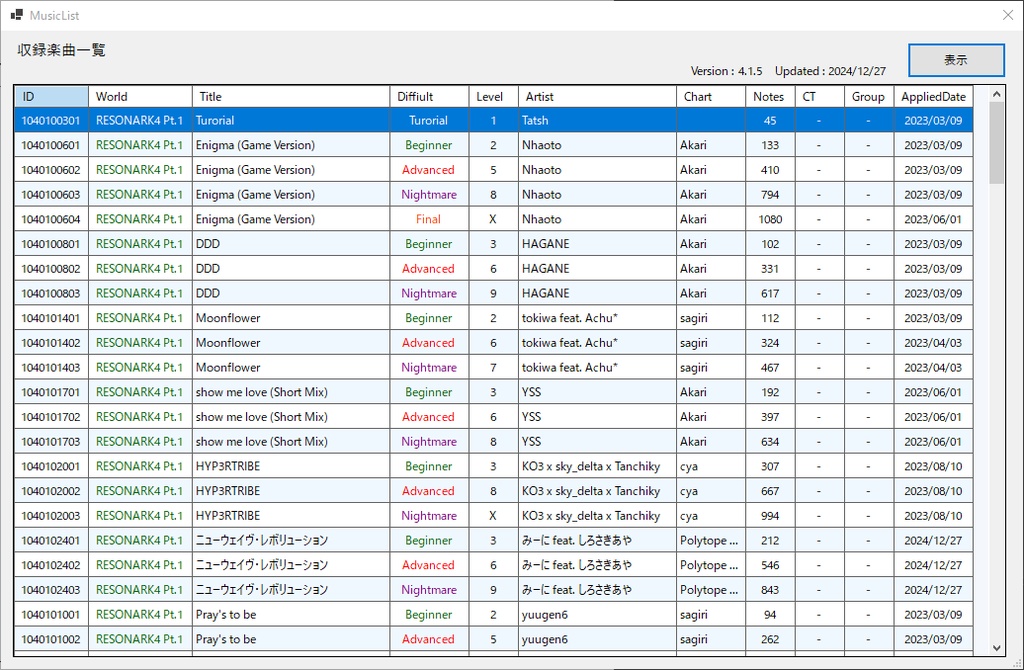Select the Tutorial row by Tatsh
The width and height of the screenshot is (1024, 670).
(x=300, y=120)
